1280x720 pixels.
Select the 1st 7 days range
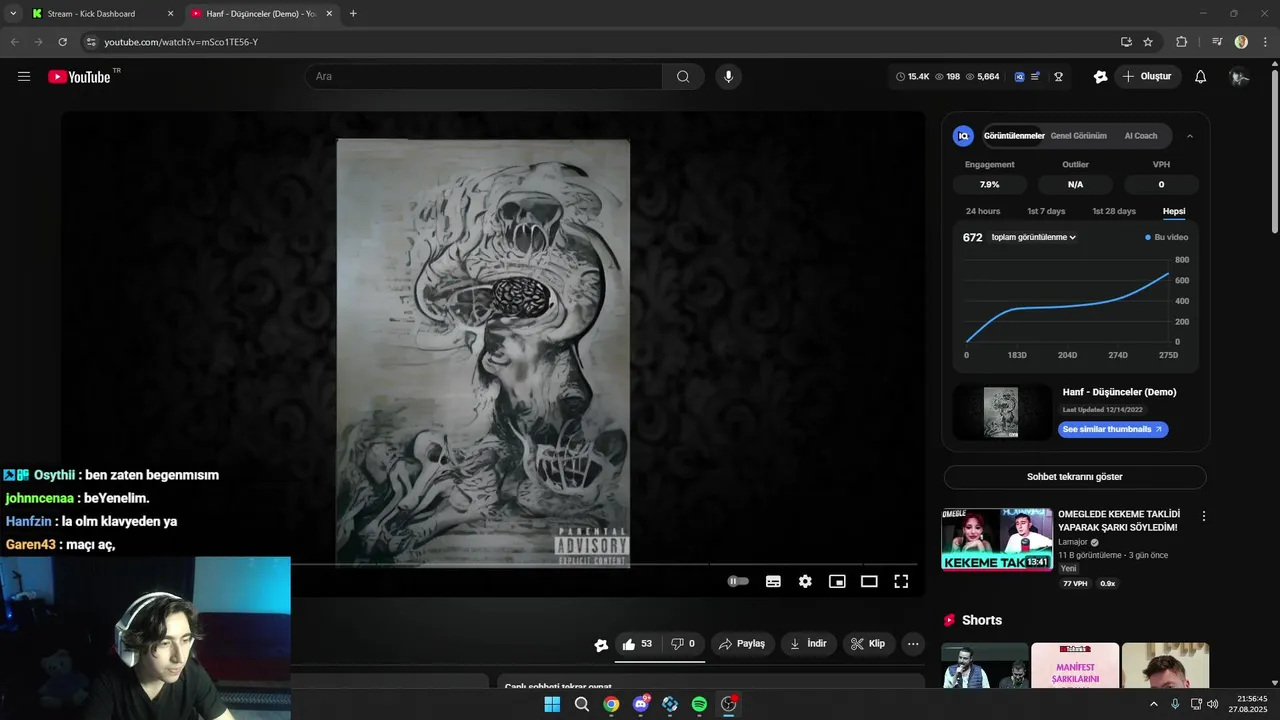(x=1046, y=211)
